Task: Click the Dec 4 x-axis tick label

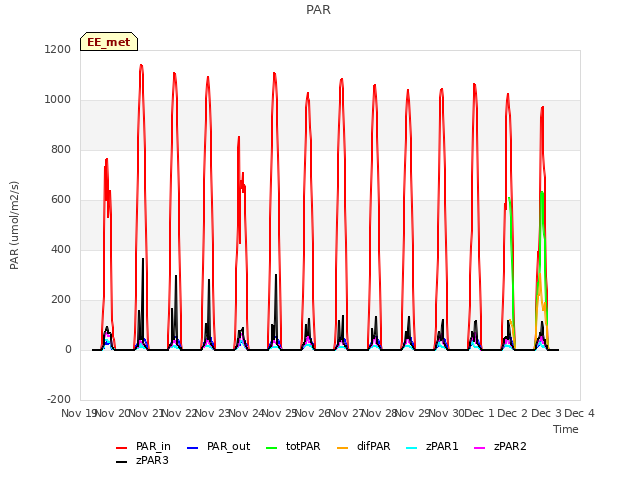Action: click(x=579, y=413)
